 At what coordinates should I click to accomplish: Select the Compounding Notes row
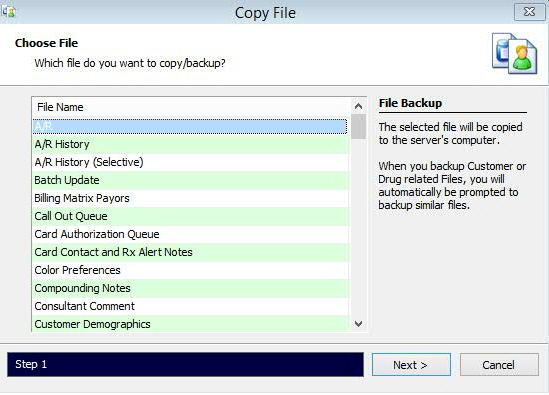coord(191,288)
